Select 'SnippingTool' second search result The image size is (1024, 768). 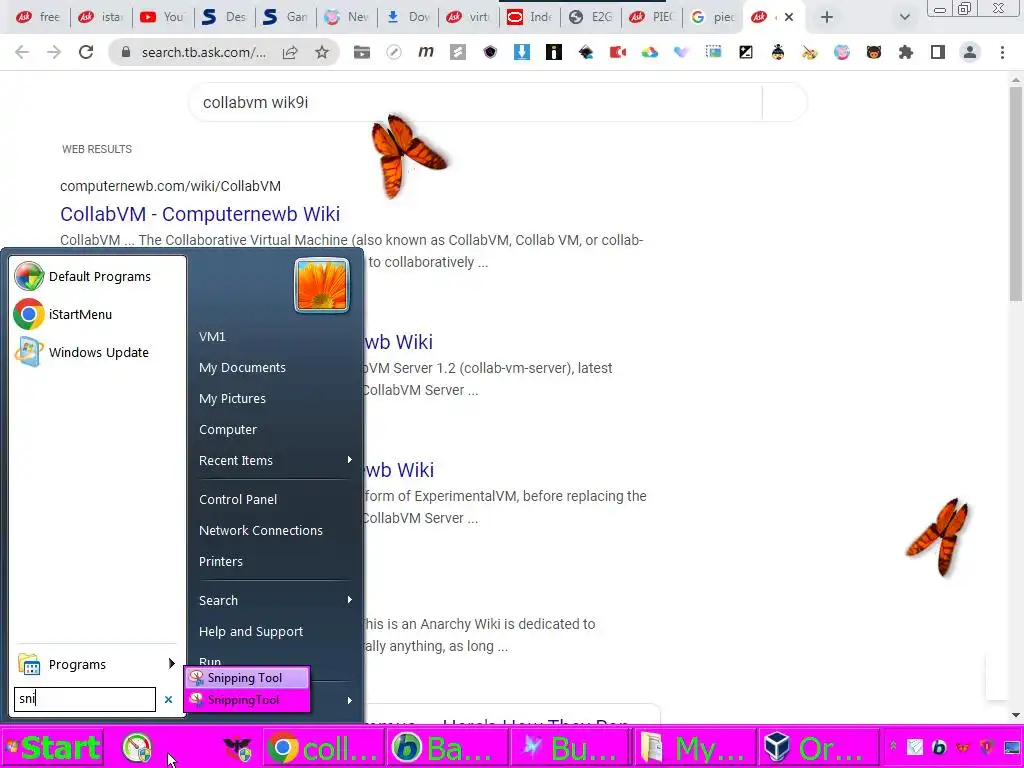tap(246, 700)
